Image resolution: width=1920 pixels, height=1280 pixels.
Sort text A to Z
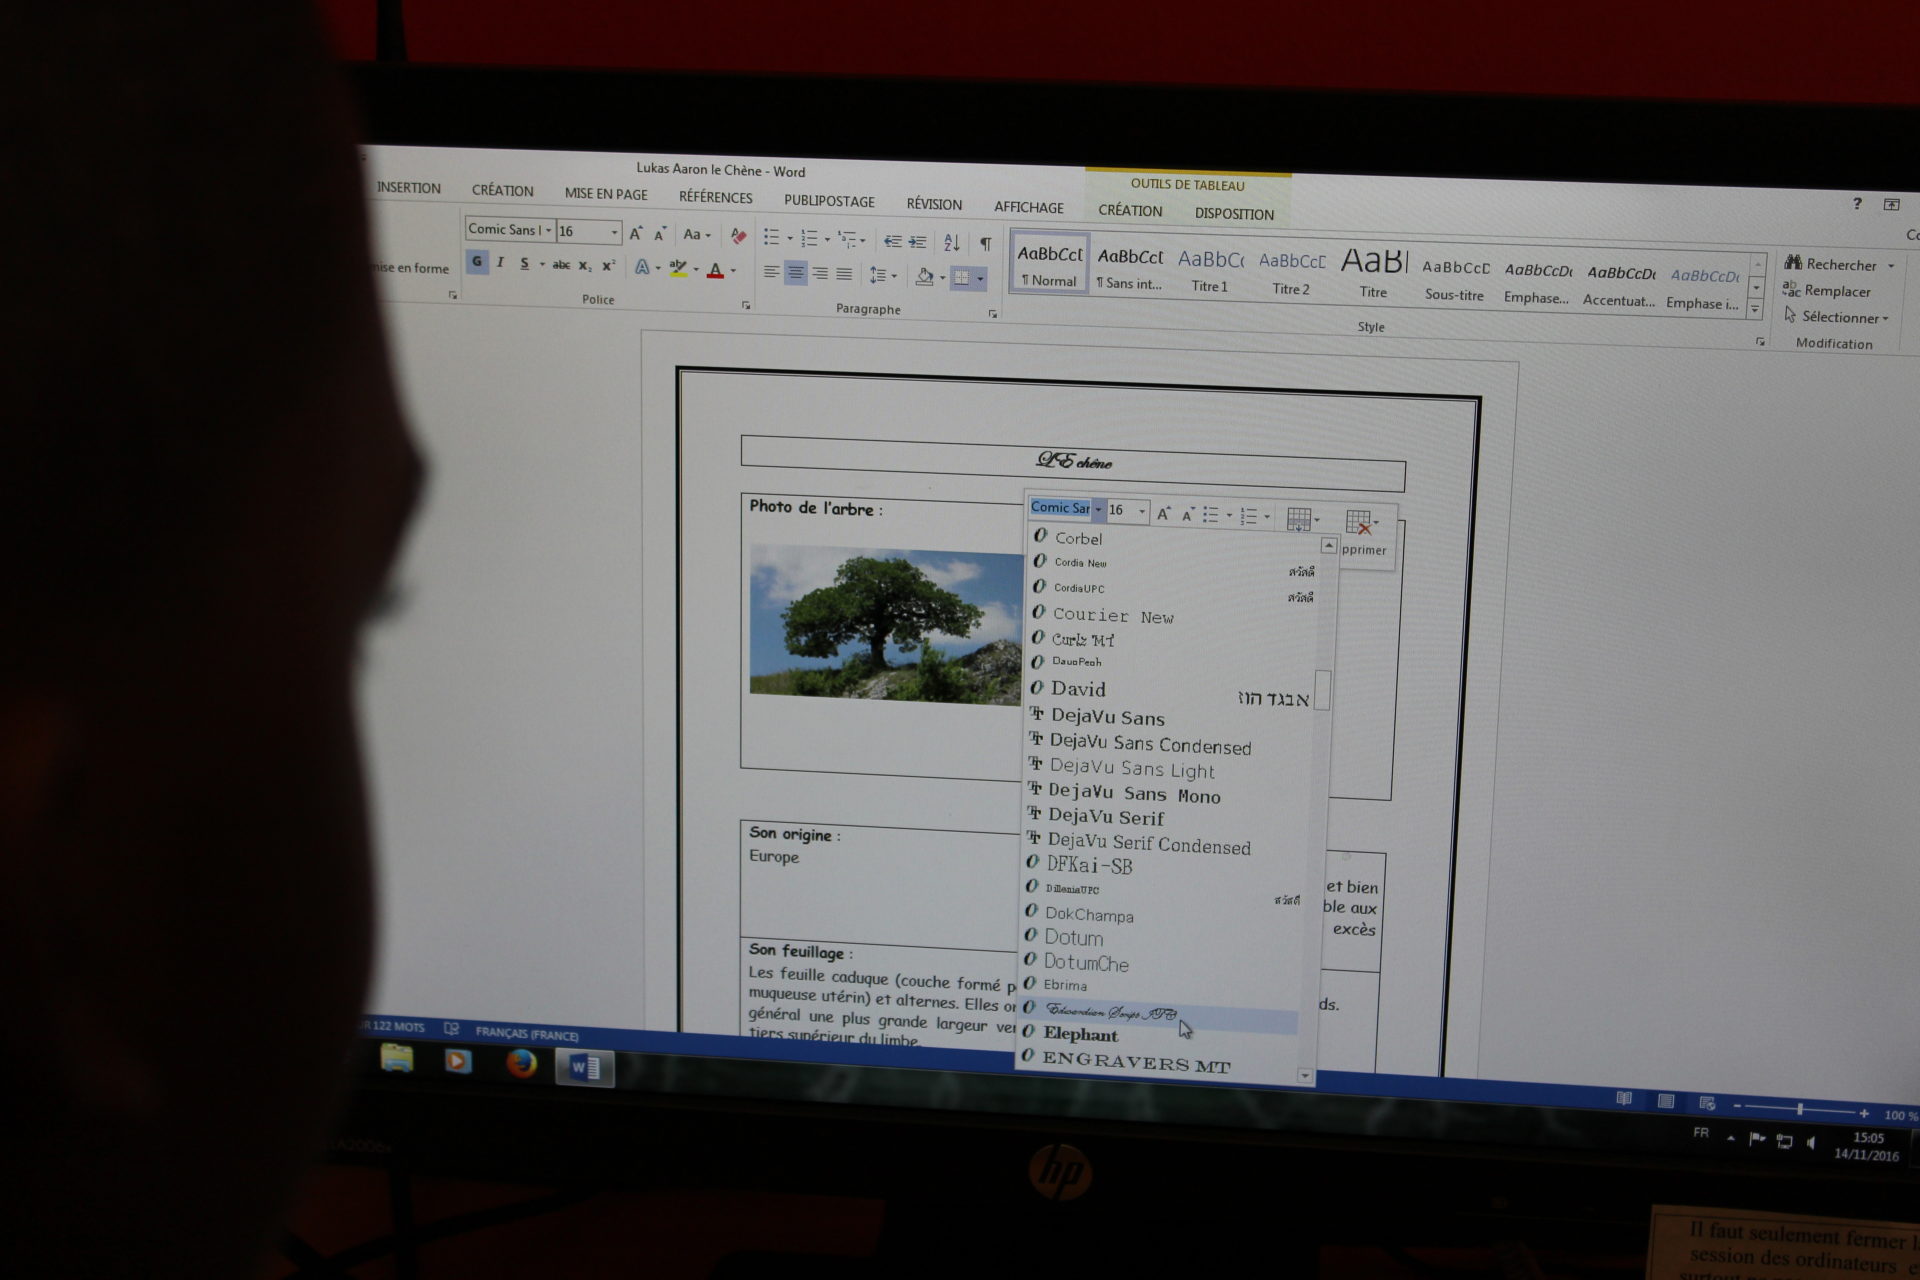tap(951, 243)
